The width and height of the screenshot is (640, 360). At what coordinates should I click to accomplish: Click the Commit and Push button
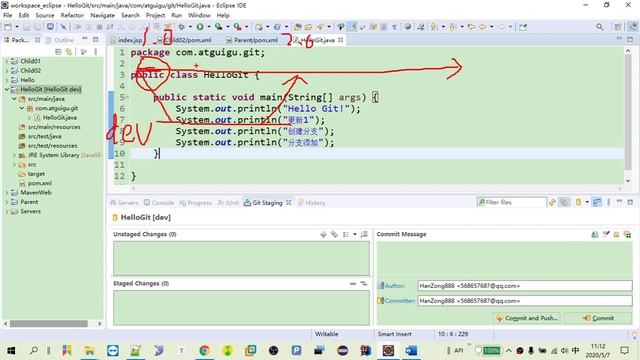(526, 318)
